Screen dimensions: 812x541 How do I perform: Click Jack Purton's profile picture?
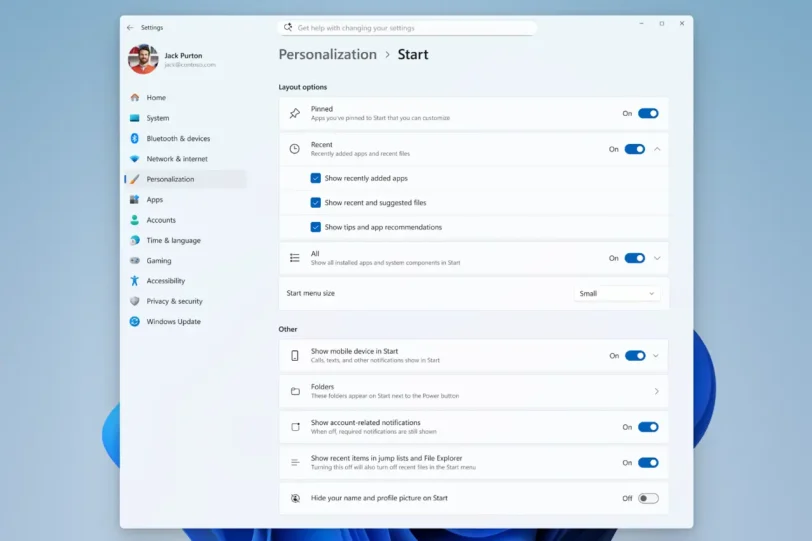(x=143, y=60)
